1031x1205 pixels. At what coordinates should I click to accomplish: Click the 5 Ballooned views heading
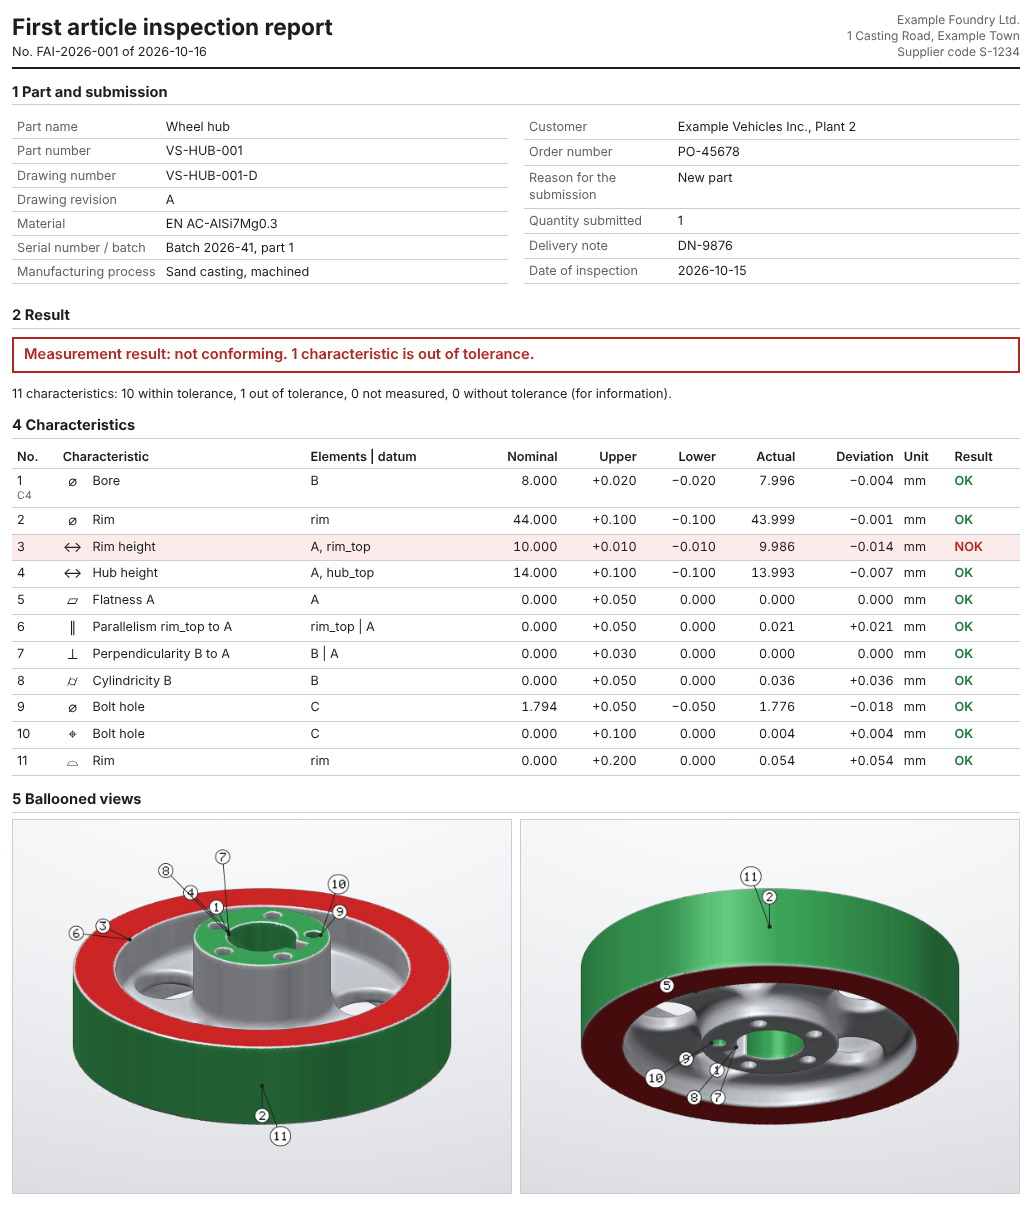pyautogui.click(x=77, y=799)
